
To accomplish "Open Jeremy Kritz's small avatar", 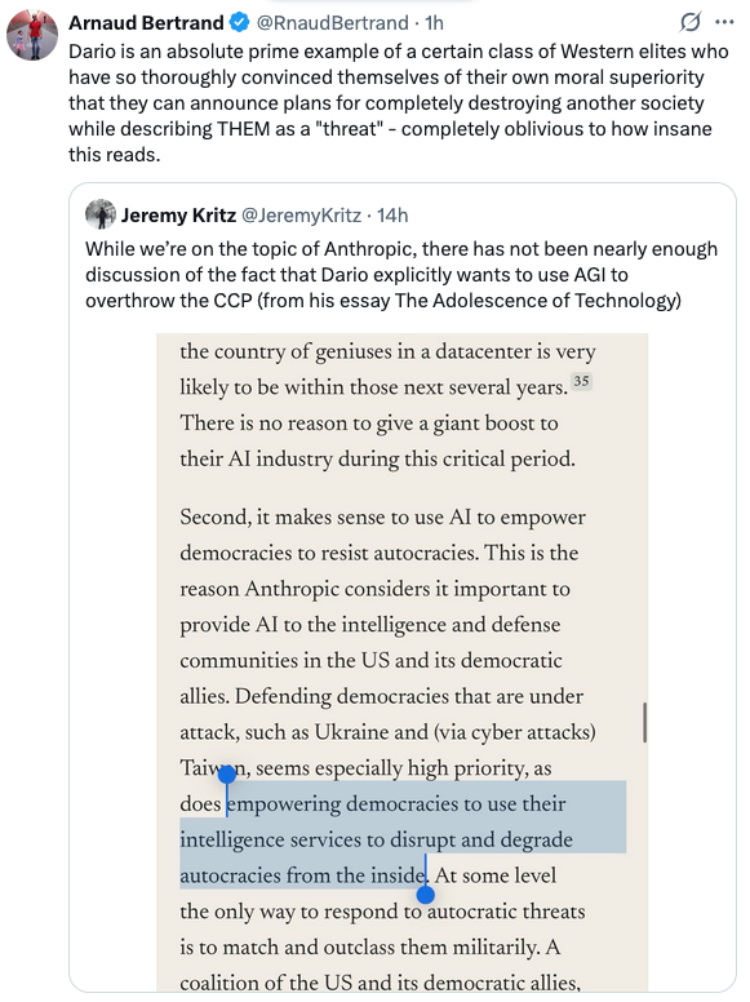I will click(x=100, y=215).
